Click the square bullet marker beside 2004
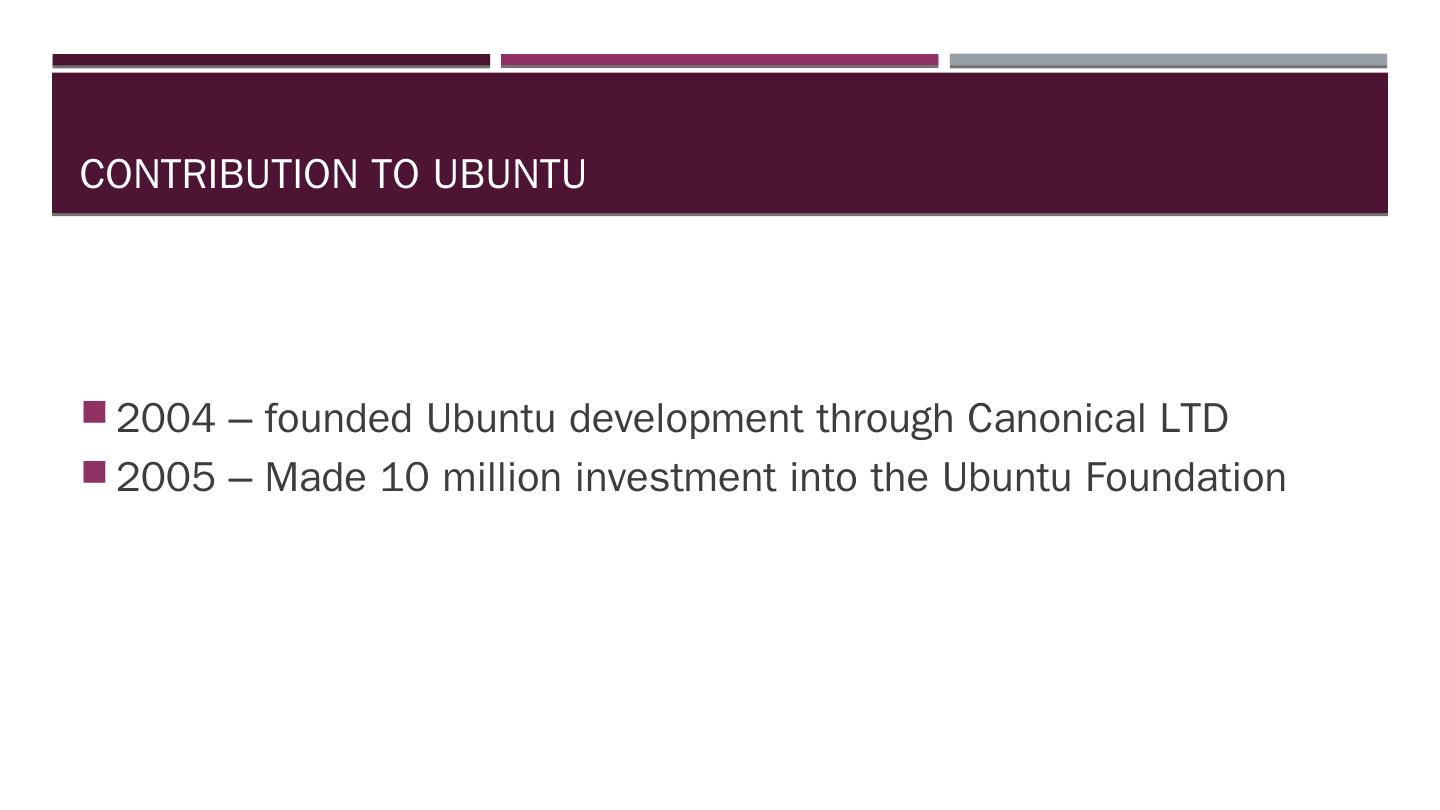1440x810 pixels. click(95, 412)
